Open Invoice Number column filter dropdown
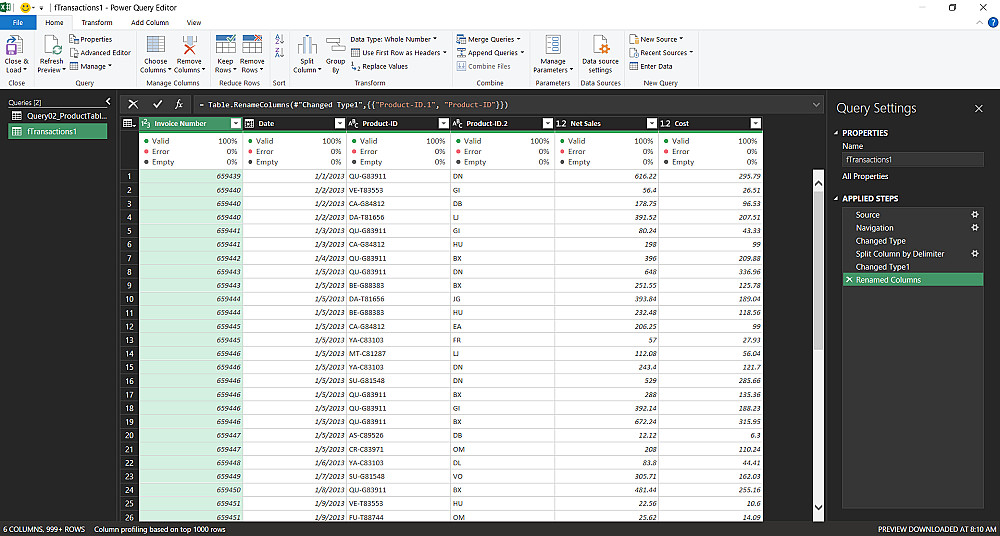This screenshot has height=536, width=1000. [235, 124]
